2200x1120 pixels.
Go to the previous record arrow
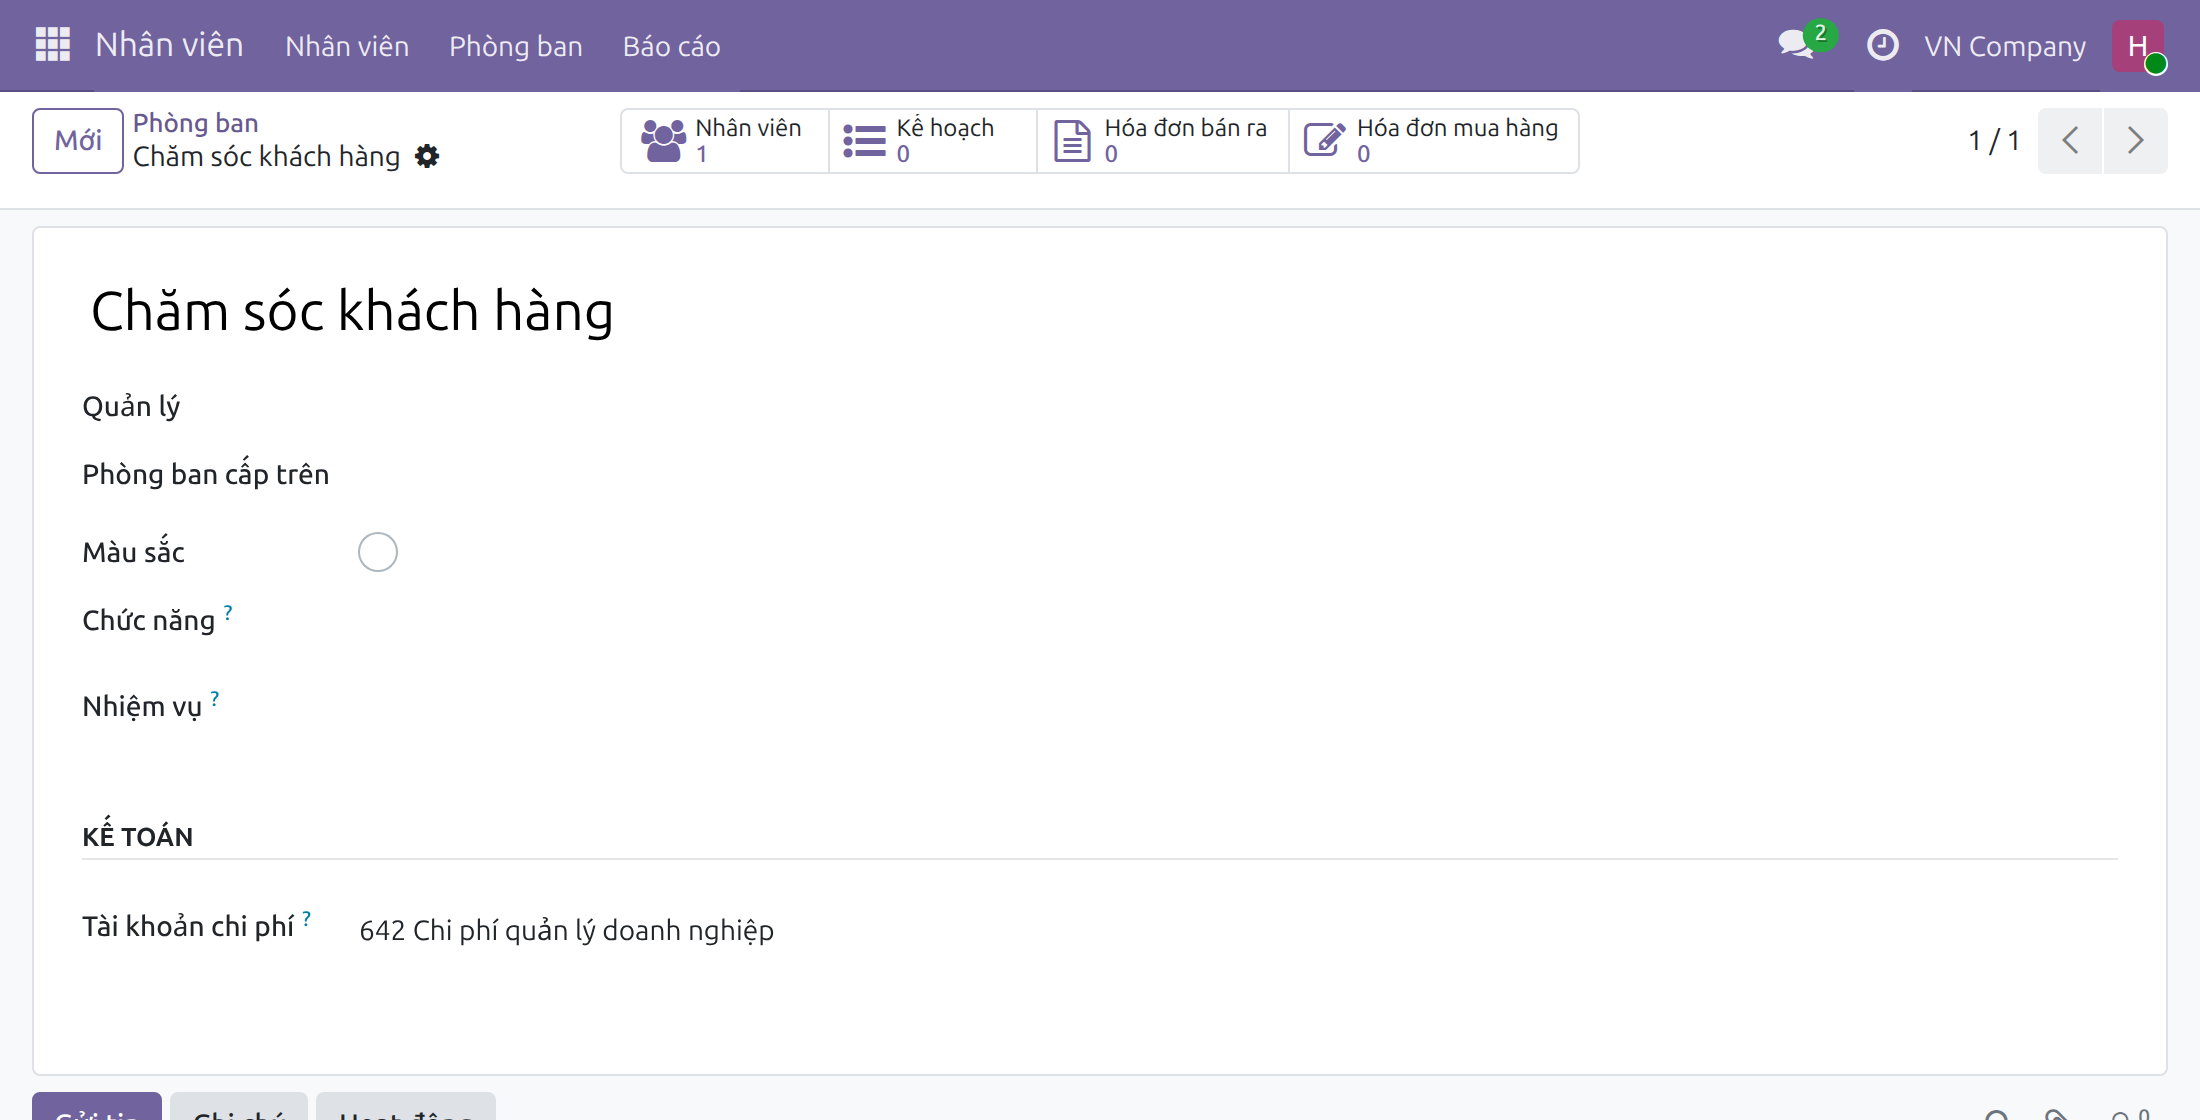(2070, 141)
